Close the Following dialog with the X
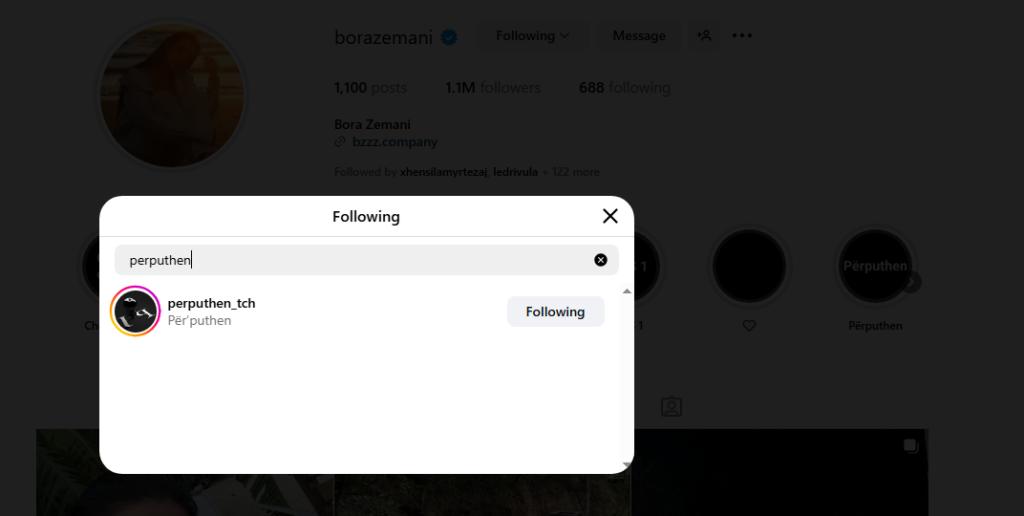 pos(610,216)
